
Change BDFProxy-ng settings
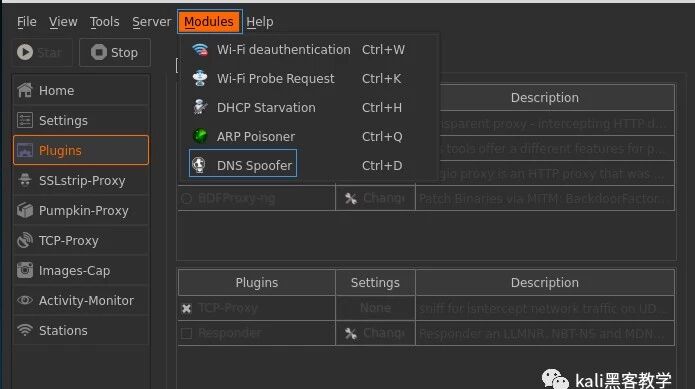point(375,198)
